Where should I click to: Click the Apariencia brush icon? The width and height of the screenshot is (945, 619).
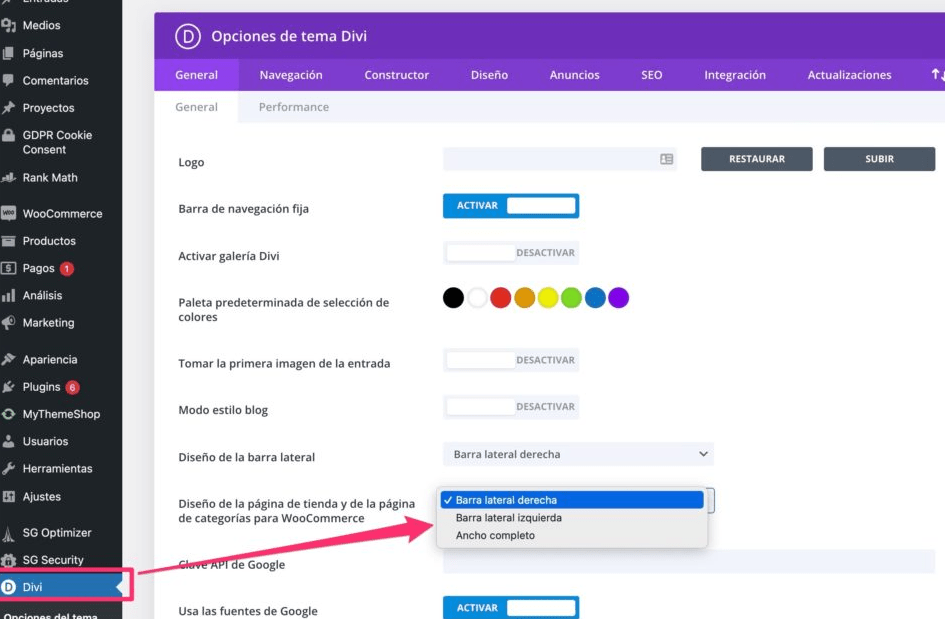coord(8,360)
